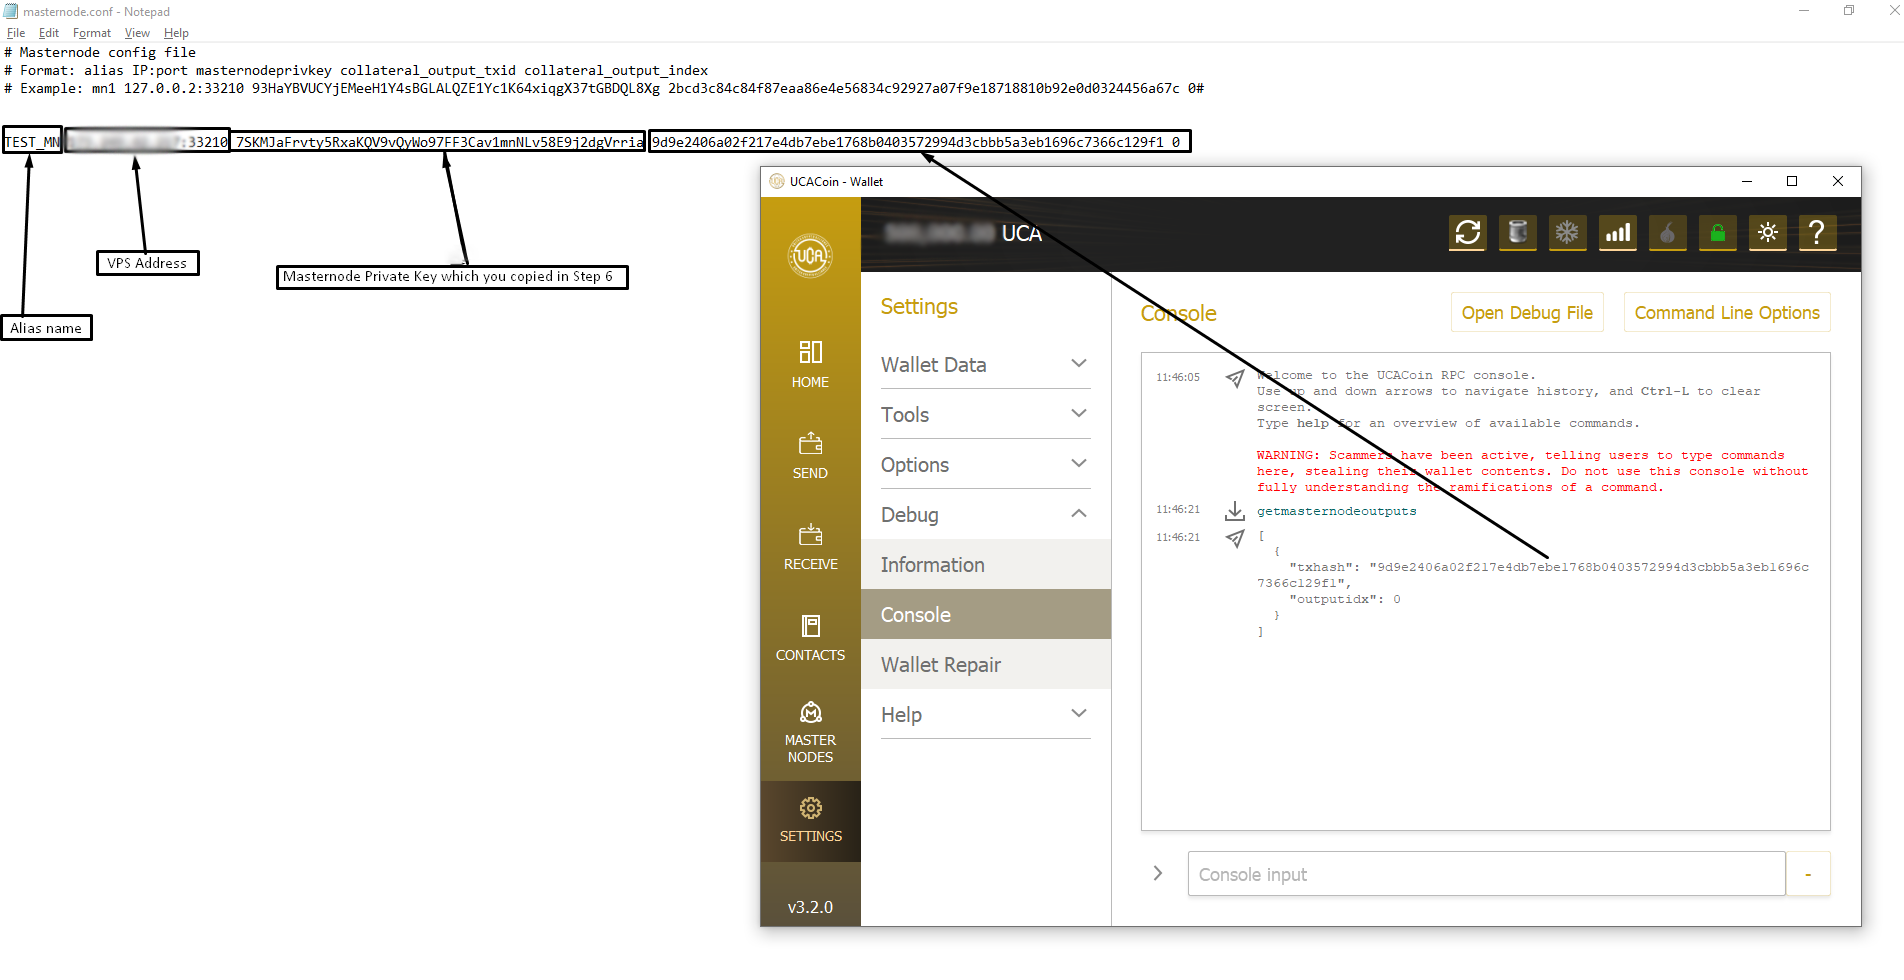Open MASTER NODES in wallet sidebar
1904x980 pixels.
810,733
